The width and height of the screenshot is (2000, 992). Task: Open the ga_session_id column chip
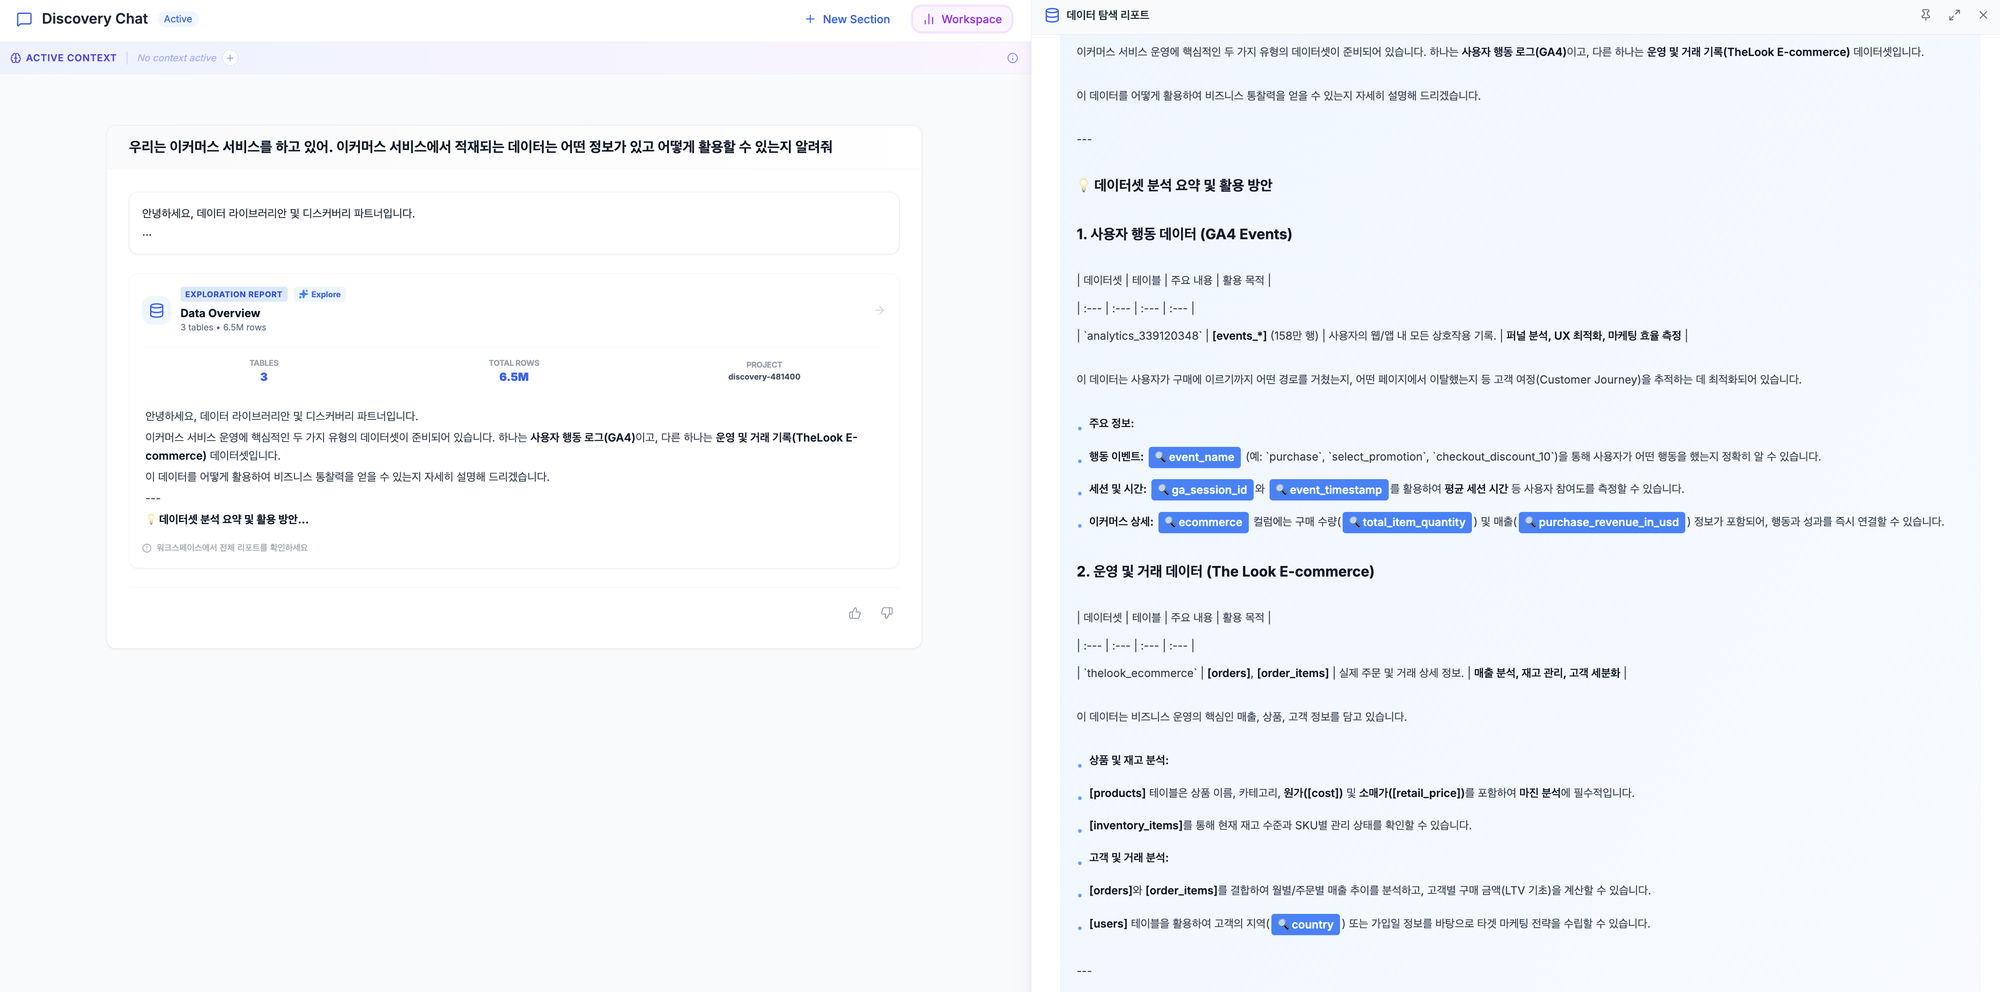pyautogui.click(x=1202, y=490)
